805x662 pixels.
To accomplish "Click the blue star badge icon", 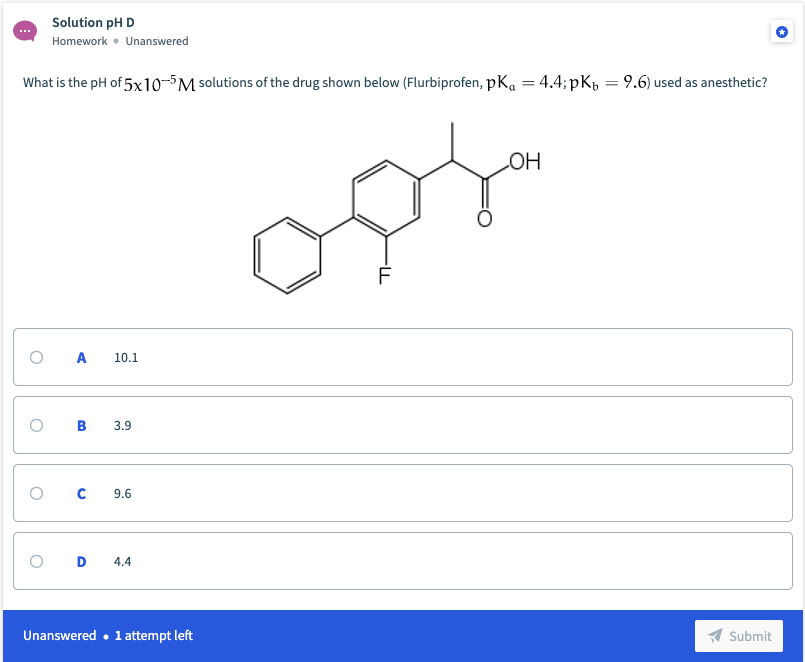I will [x=781, y=31].
